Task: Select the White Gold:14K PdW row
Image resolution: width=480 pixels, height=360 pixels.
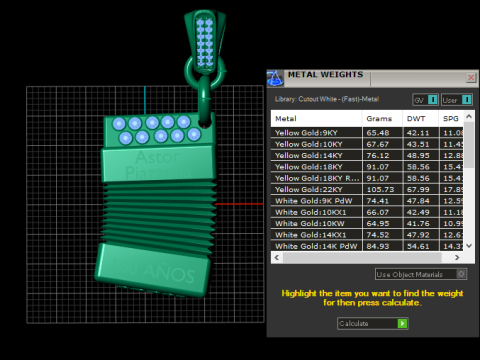Action: [367, 246]
